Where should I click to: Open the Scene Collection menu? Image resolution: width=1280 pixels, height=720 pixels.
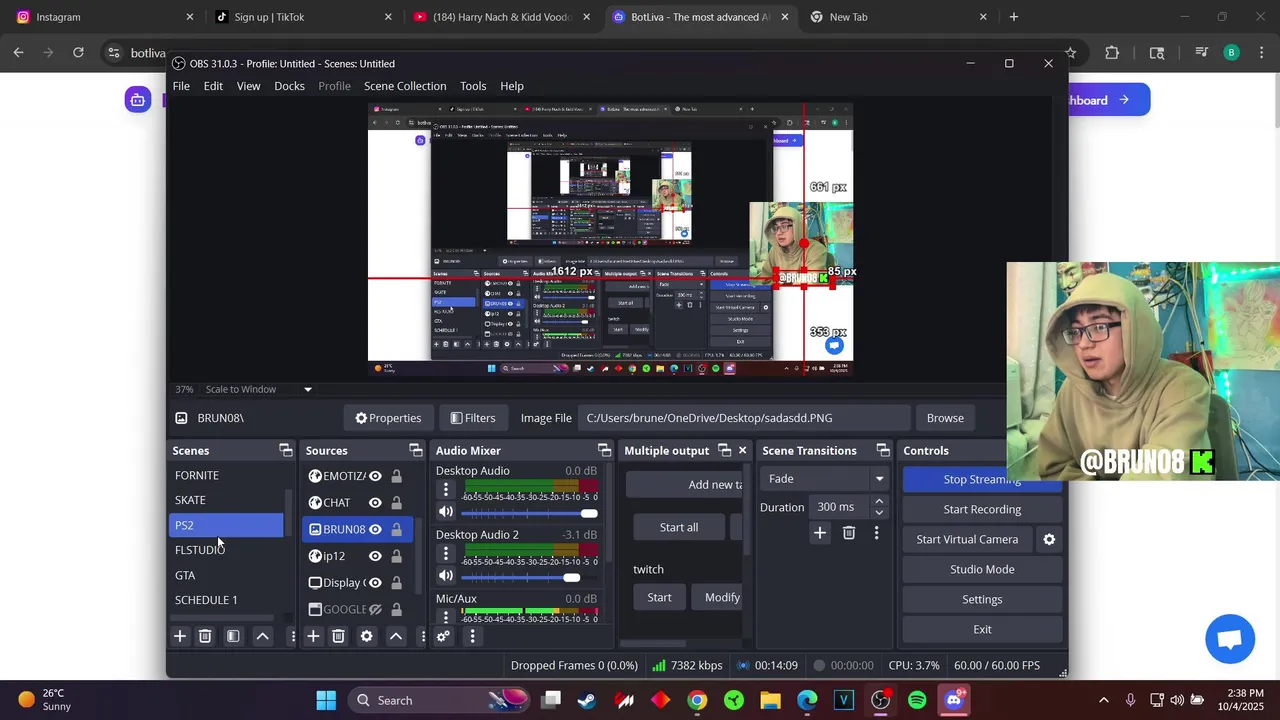coord(405,86)
